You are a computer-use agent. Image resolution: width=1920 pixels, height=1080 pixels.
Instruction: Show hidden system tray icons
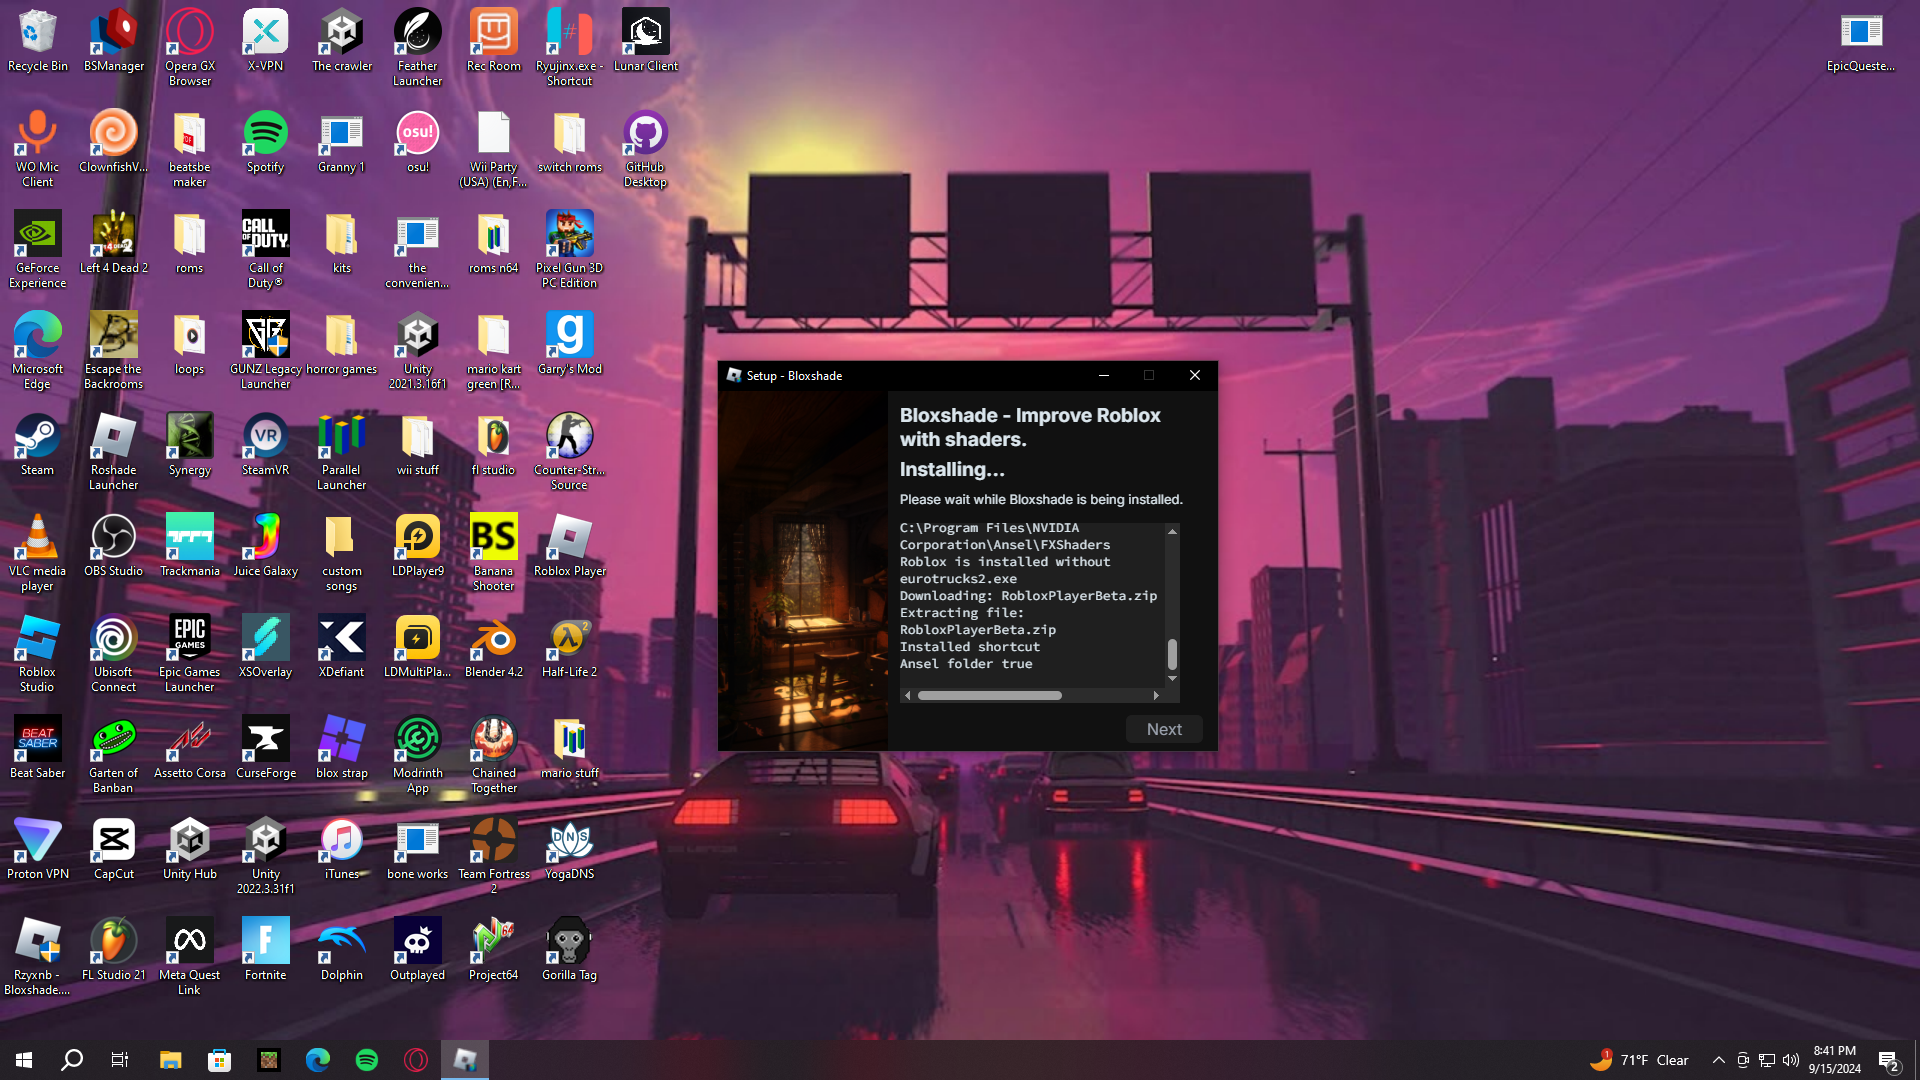pos(1718,1060)
